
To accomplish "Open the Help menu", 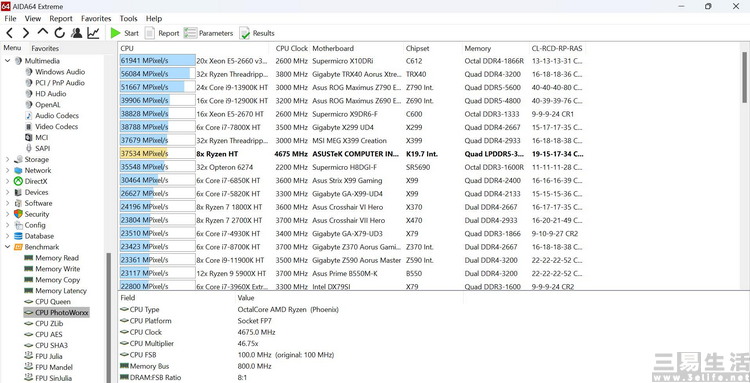I will (x=154, y=19).
